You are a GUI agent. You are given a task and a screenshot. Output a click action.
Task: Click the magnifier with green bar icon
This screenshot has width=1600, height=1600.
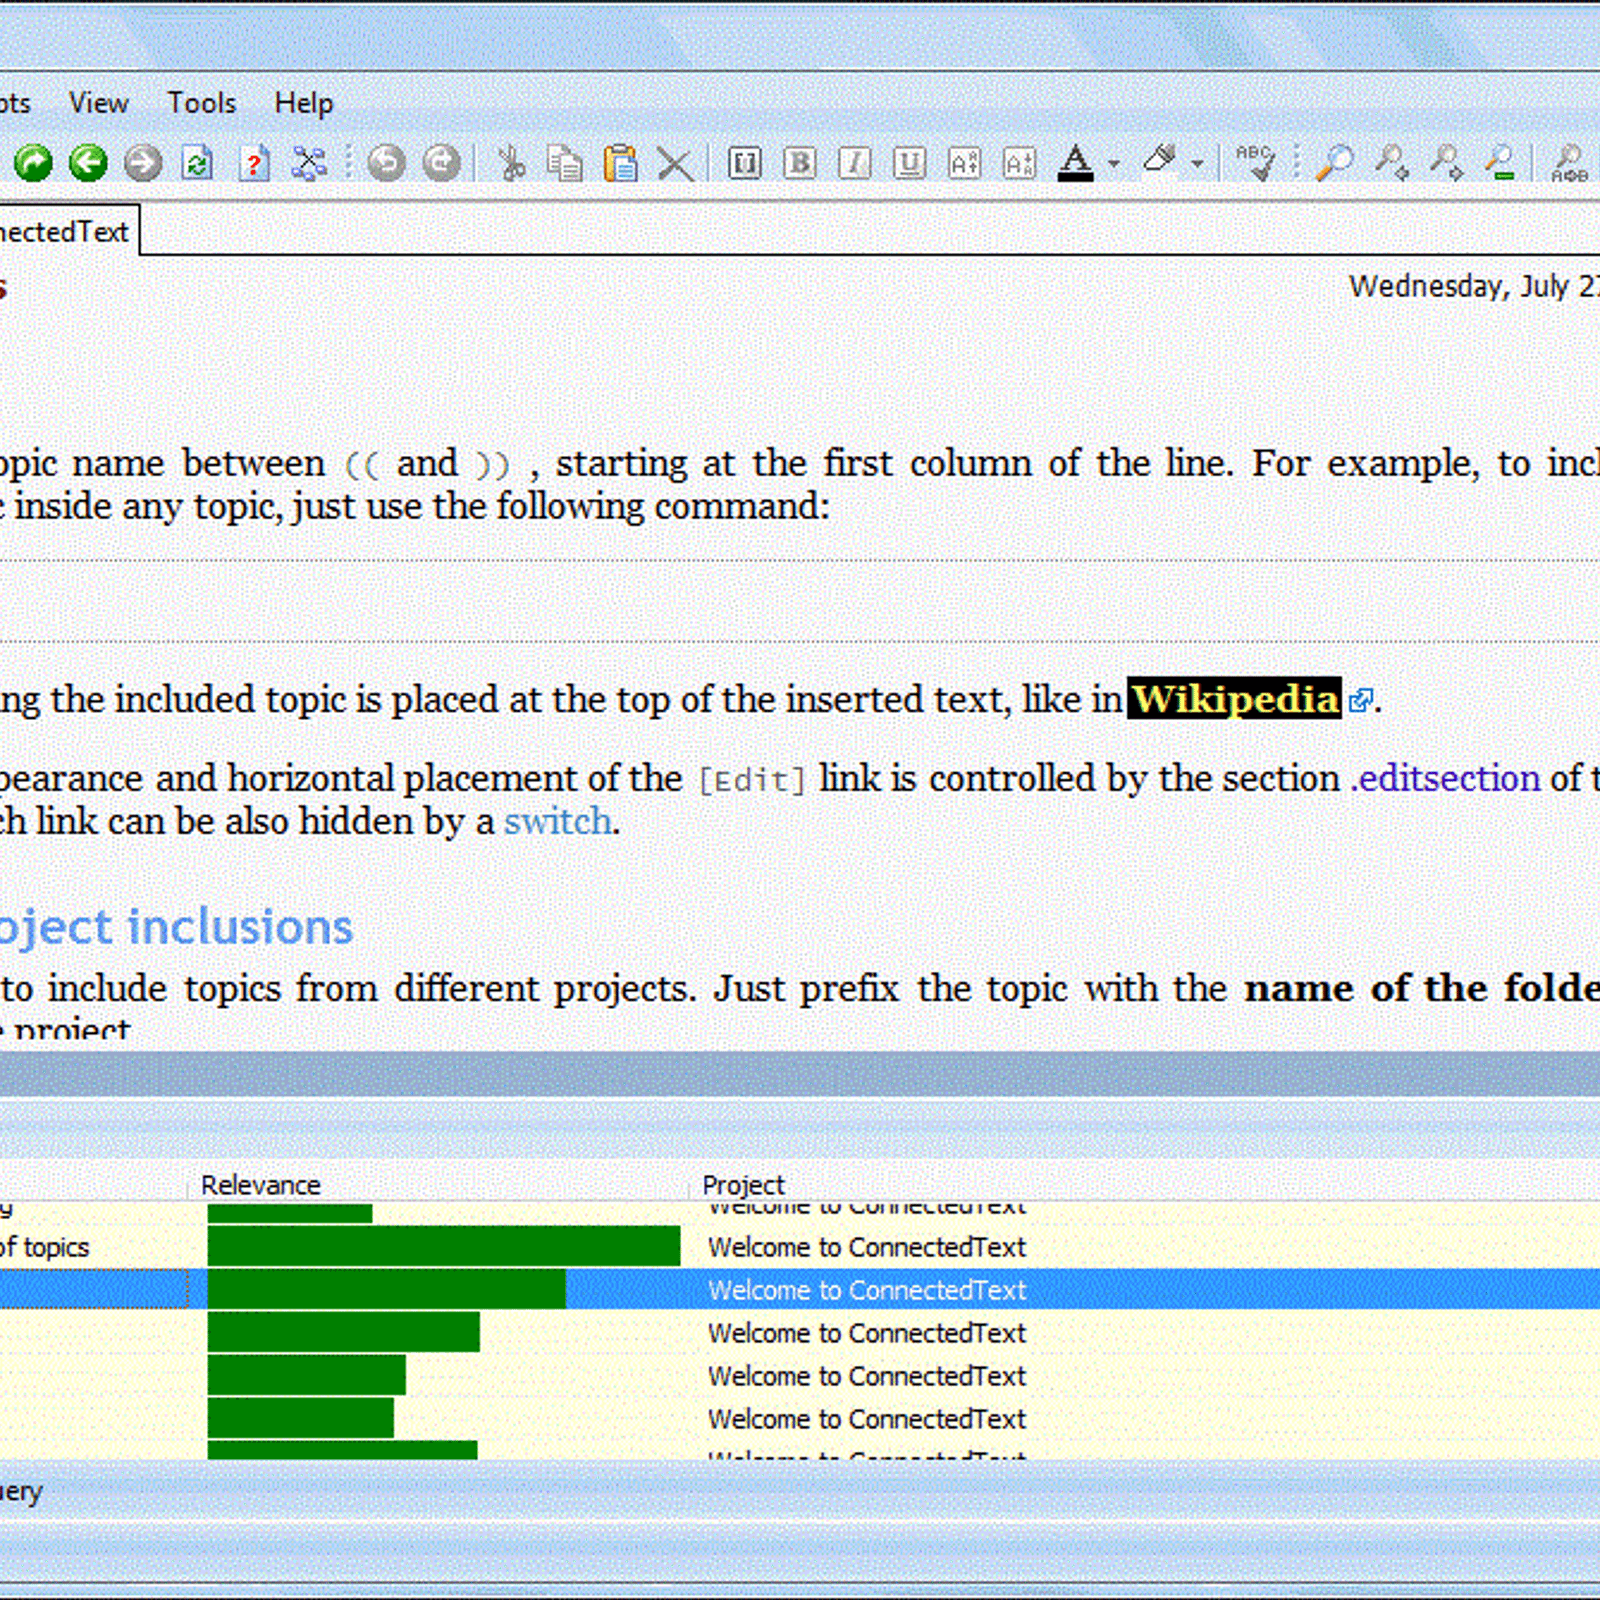pos(1501,163)
